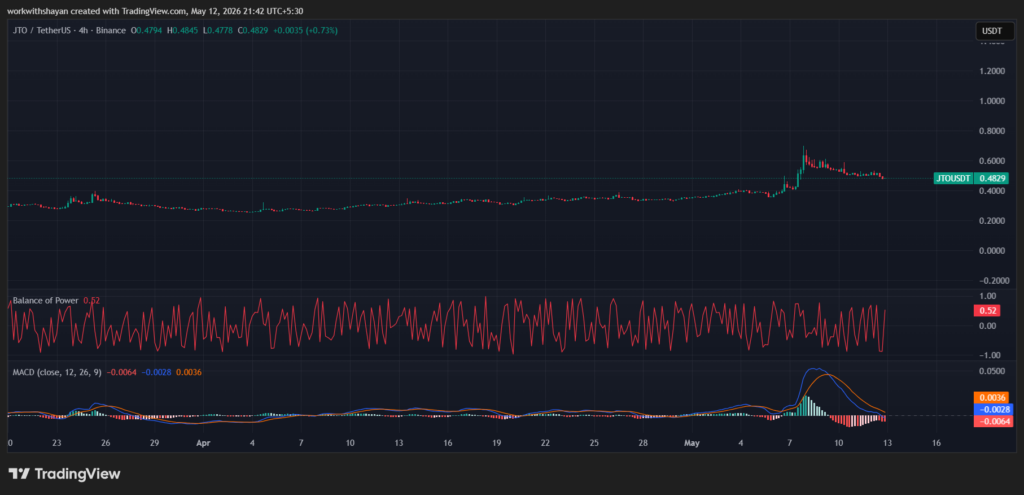Click the orange 0.0036 signal axis tag
Viewport: 1024px width, 495px height.
[993, 397]
